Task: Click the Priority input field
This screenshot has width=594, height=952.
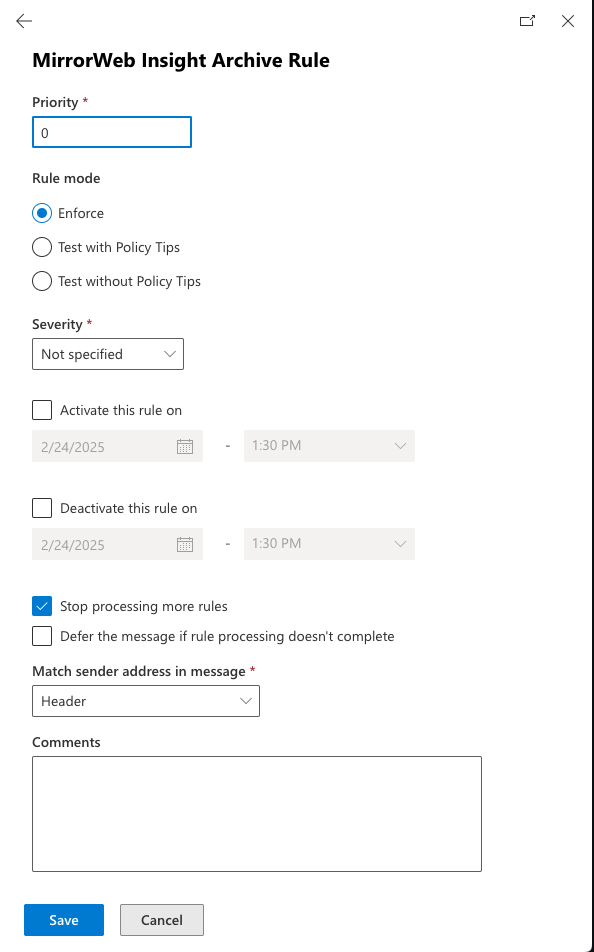Action: [x=112, y=132]
